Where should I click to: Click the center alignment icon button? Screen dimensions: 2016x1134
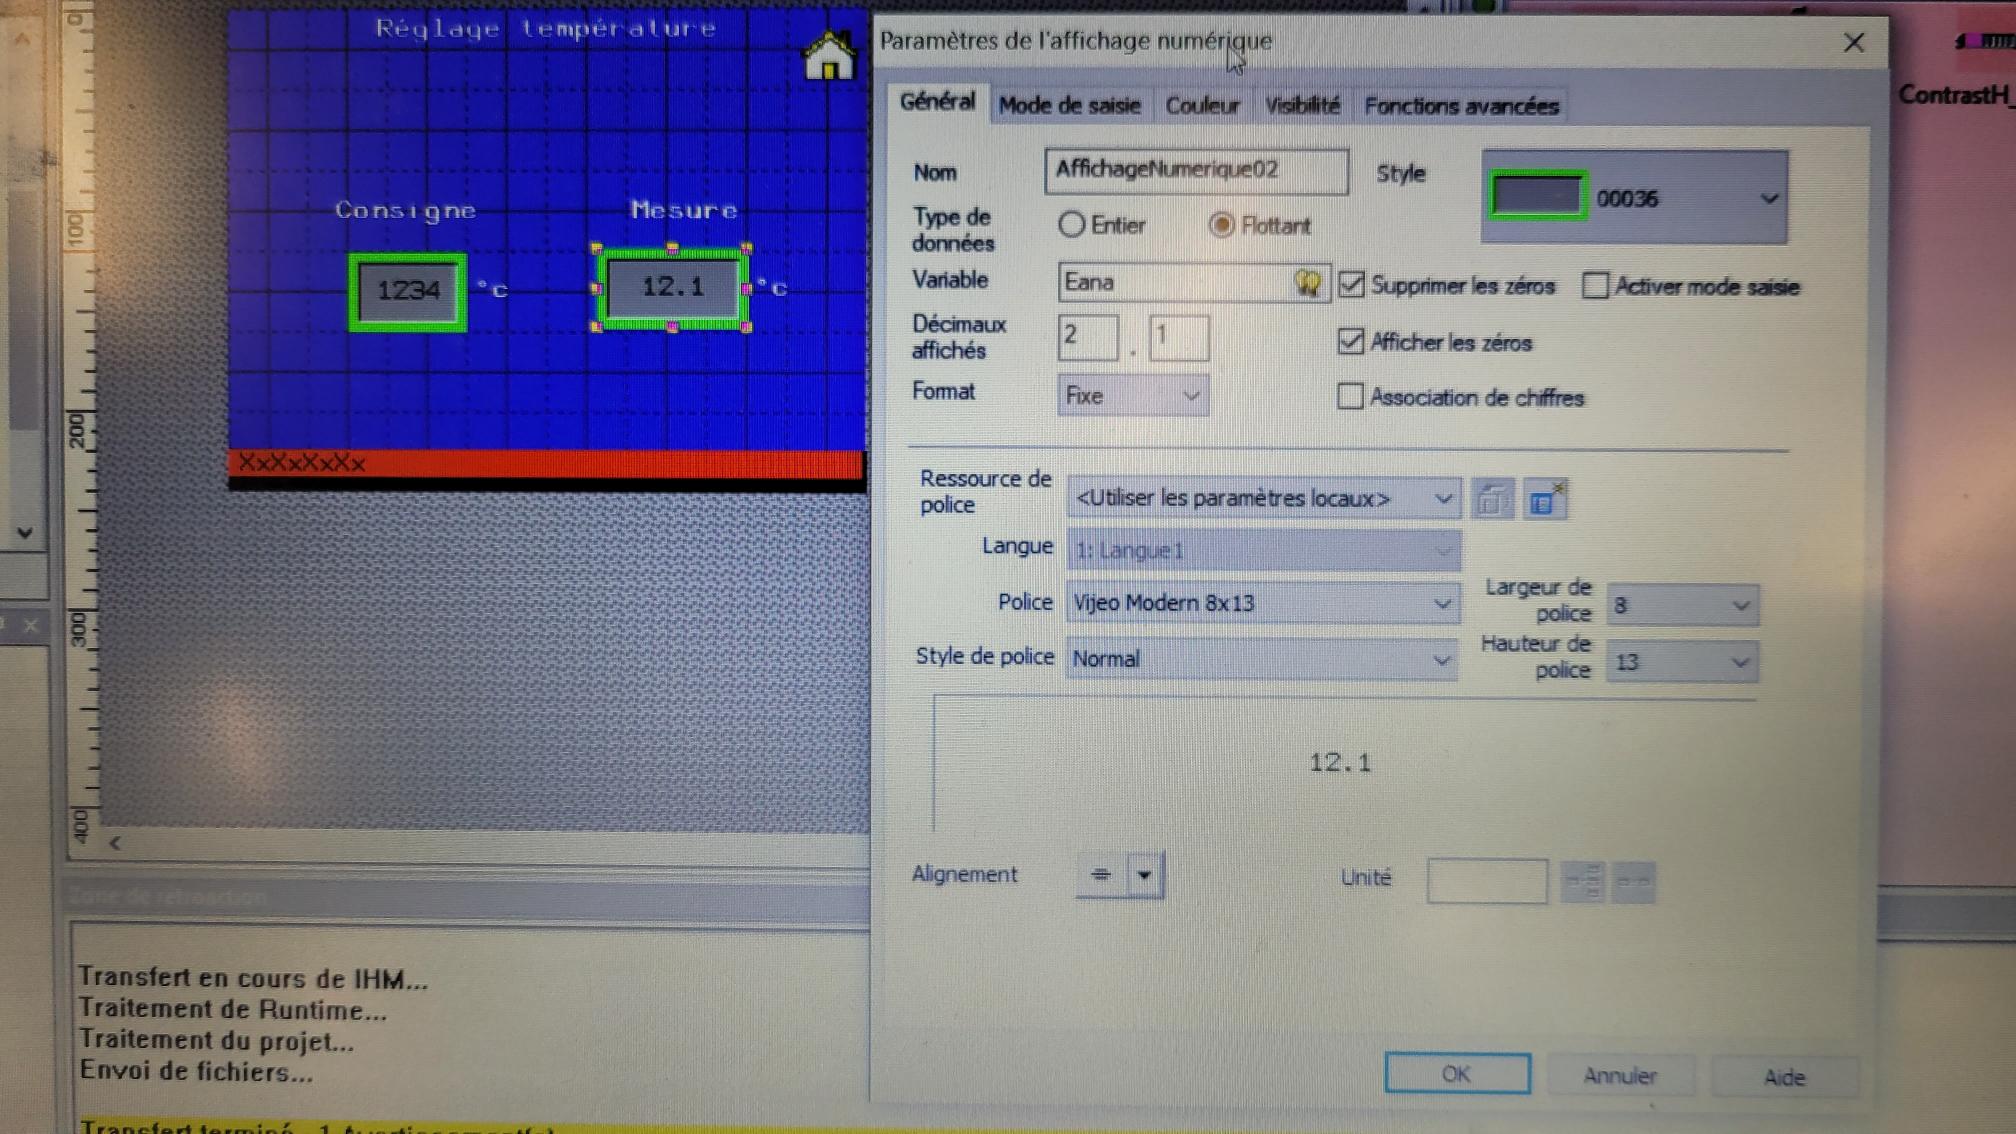coord(1101,875)
